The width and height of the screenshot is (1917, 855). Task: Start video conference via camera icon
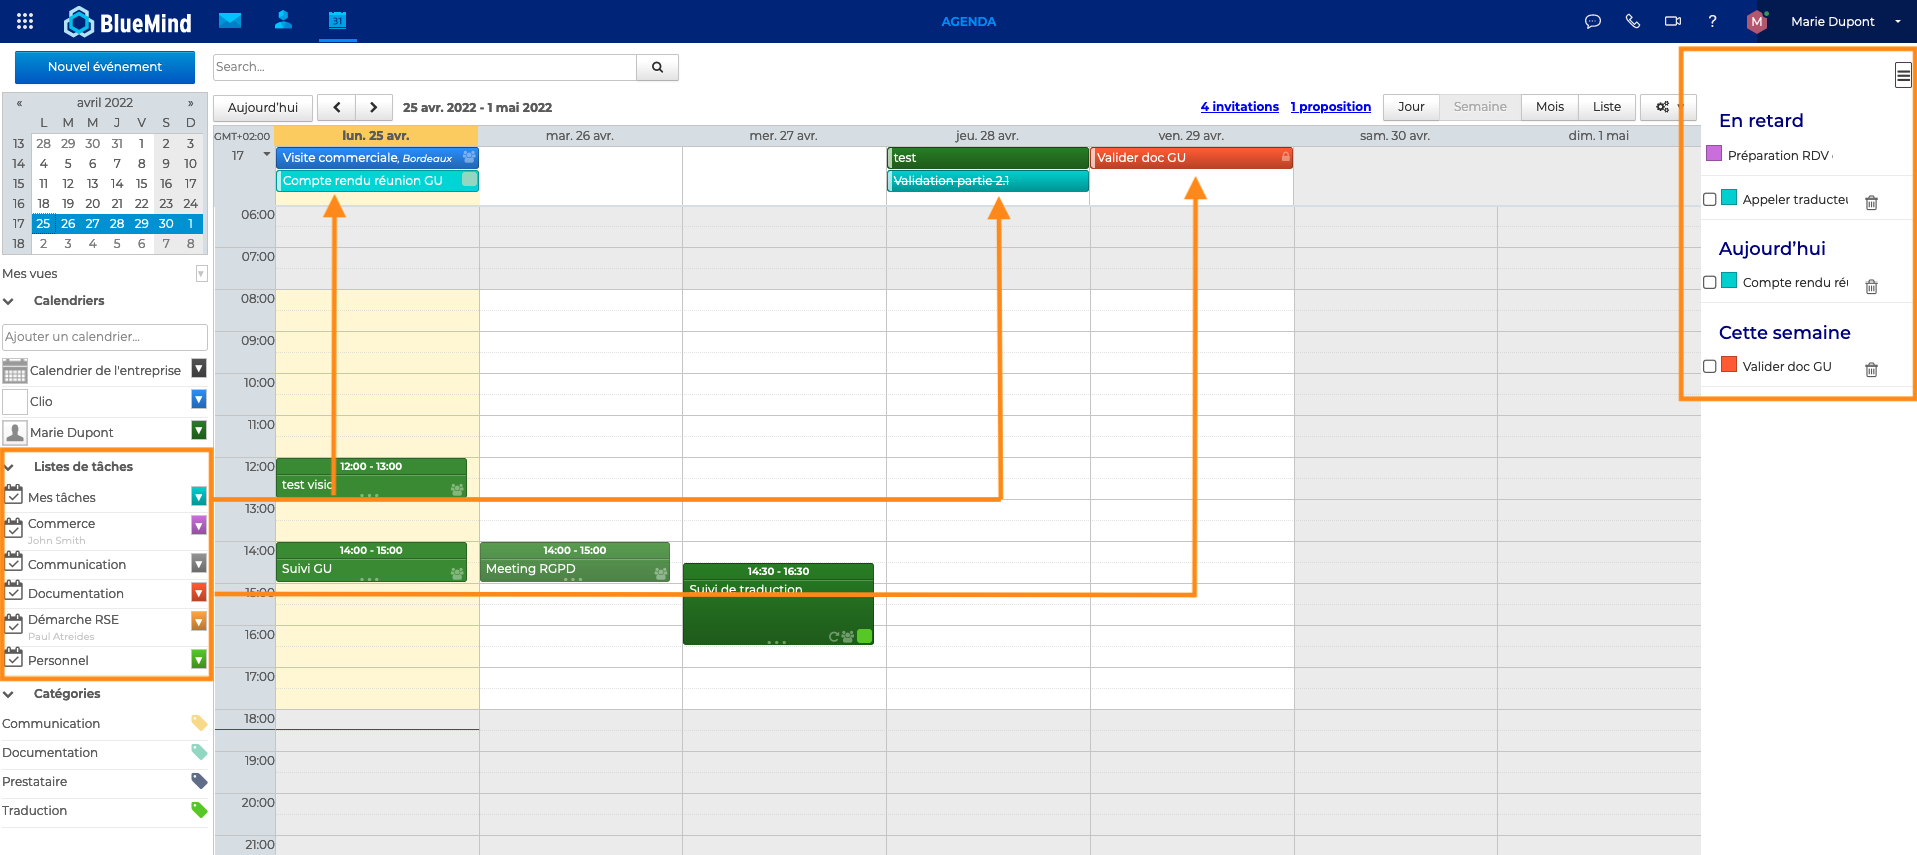[x=1673, y=21]
